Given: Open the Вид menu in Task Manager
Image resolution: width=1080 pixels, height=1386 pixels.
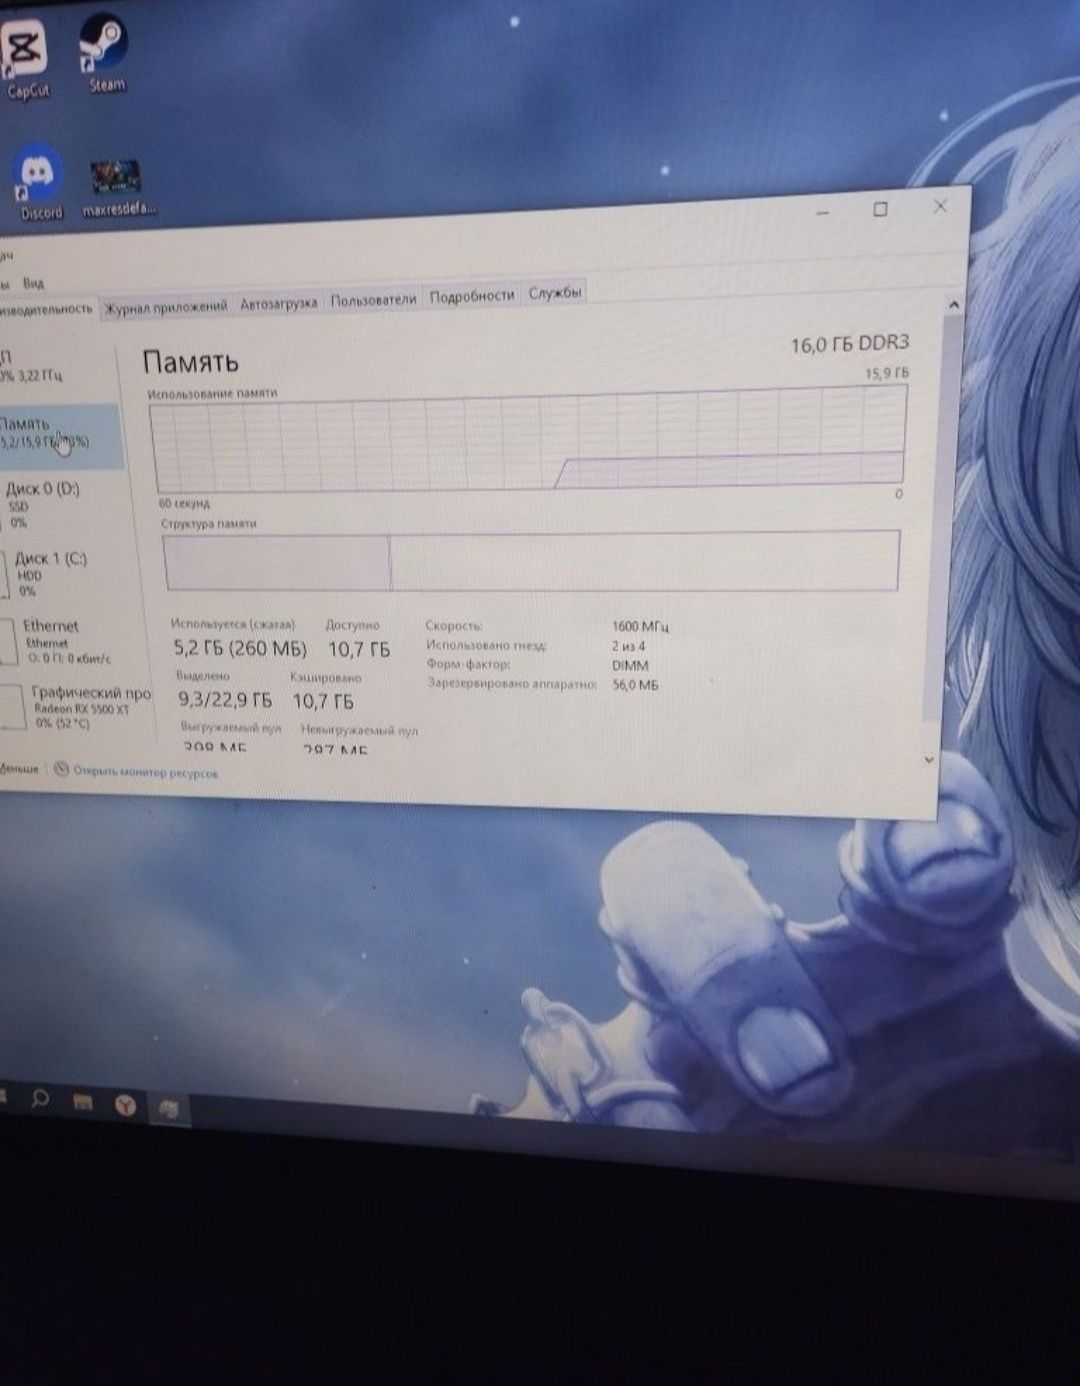Looking at the screenshot, I should 33,283.
